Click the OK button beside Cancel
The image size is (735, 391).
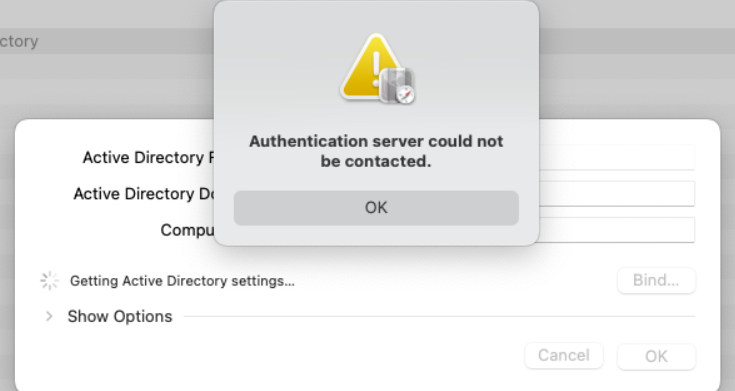coord(656,356)
